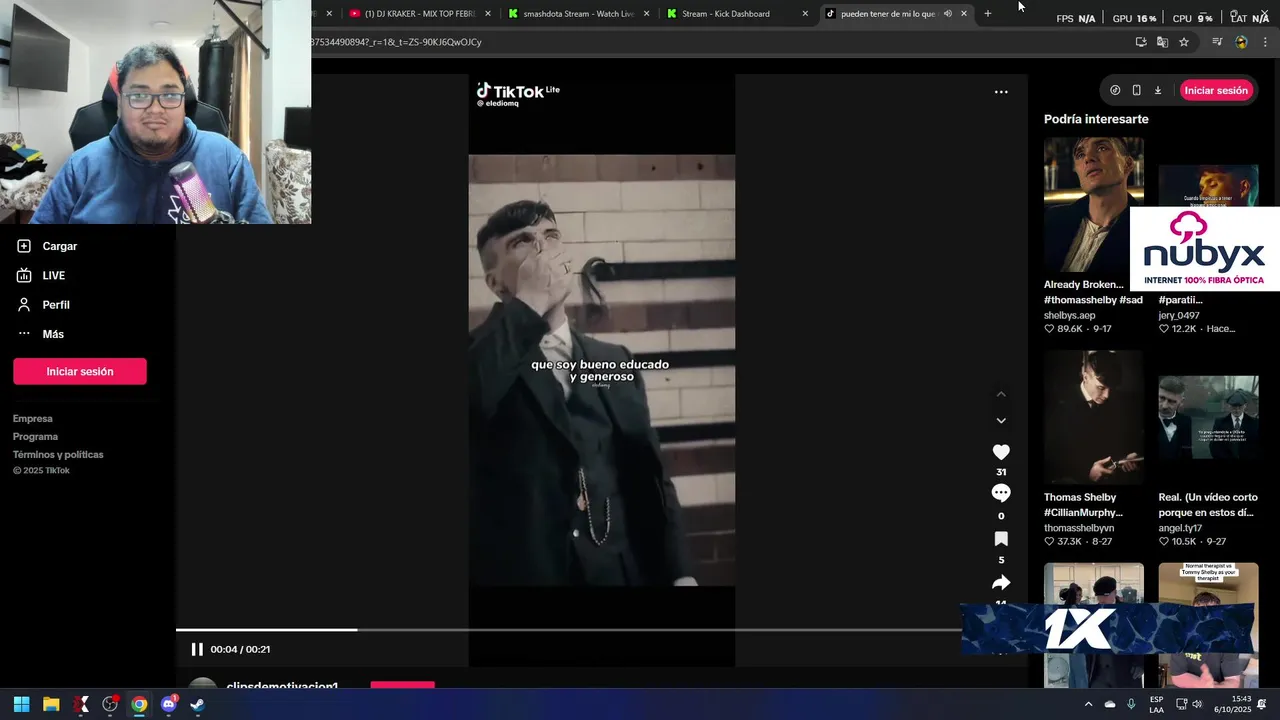Switch to DJ KRAKER - MIX TOP tab
The image size is (1280, 720).
click(x=420, y=14)
